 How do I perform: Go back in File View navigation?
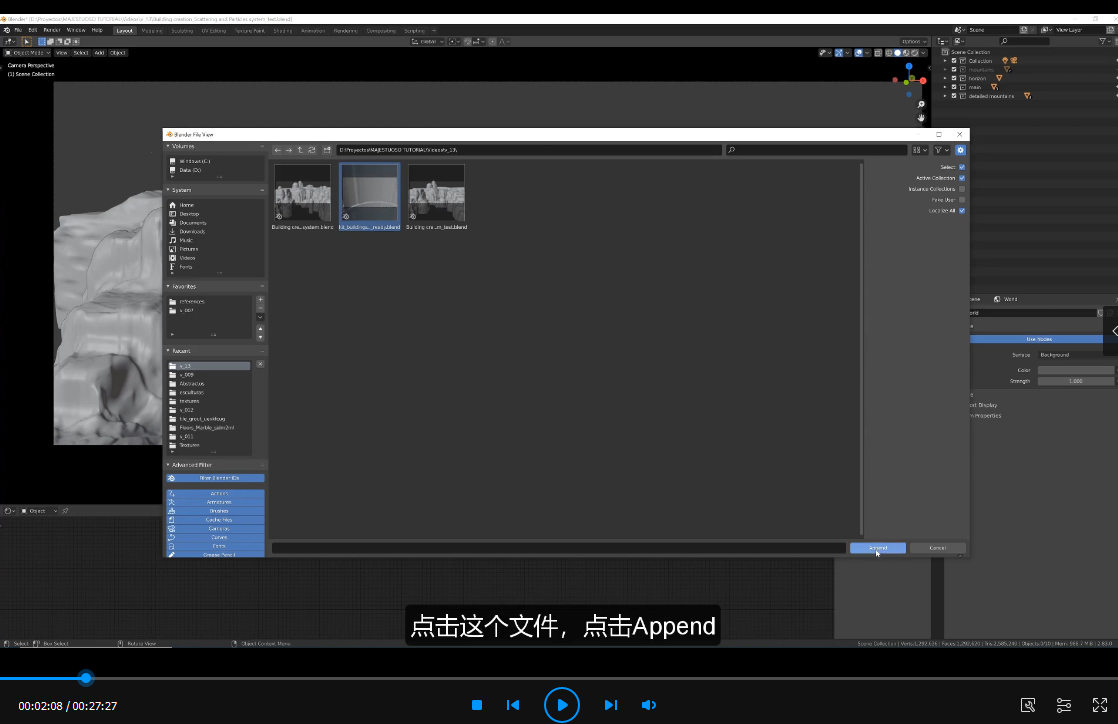point(277,150)
